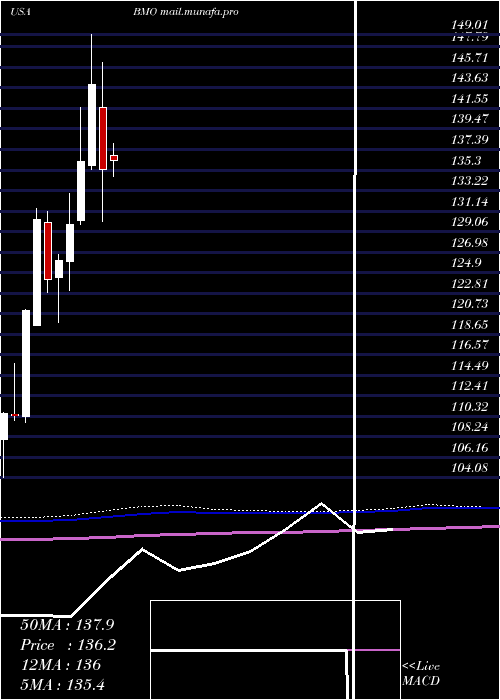The image size is (500, 700).
Task: Click the 104.08 price axis label
Action: [469, 468]
